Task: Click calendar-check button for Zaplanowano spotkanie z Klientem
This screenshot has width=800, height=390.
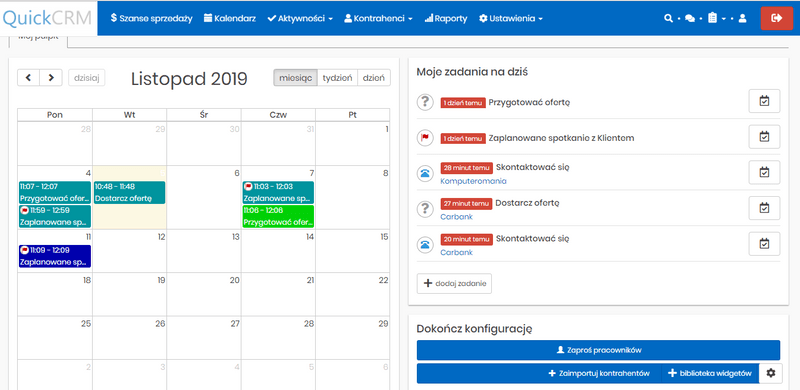Action: [x=764, y=136]
